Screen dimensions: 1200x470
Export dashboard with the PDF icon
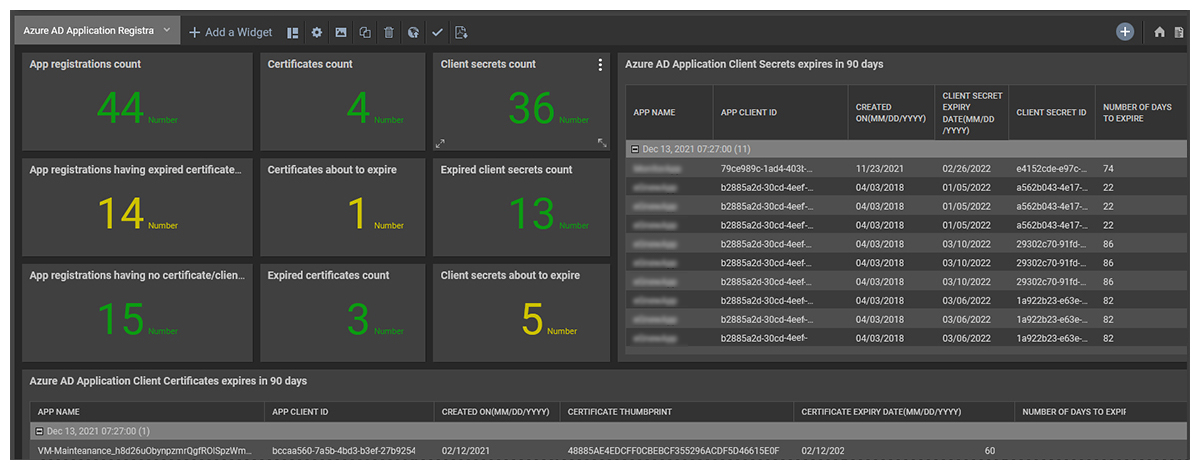tap(461, 32)
